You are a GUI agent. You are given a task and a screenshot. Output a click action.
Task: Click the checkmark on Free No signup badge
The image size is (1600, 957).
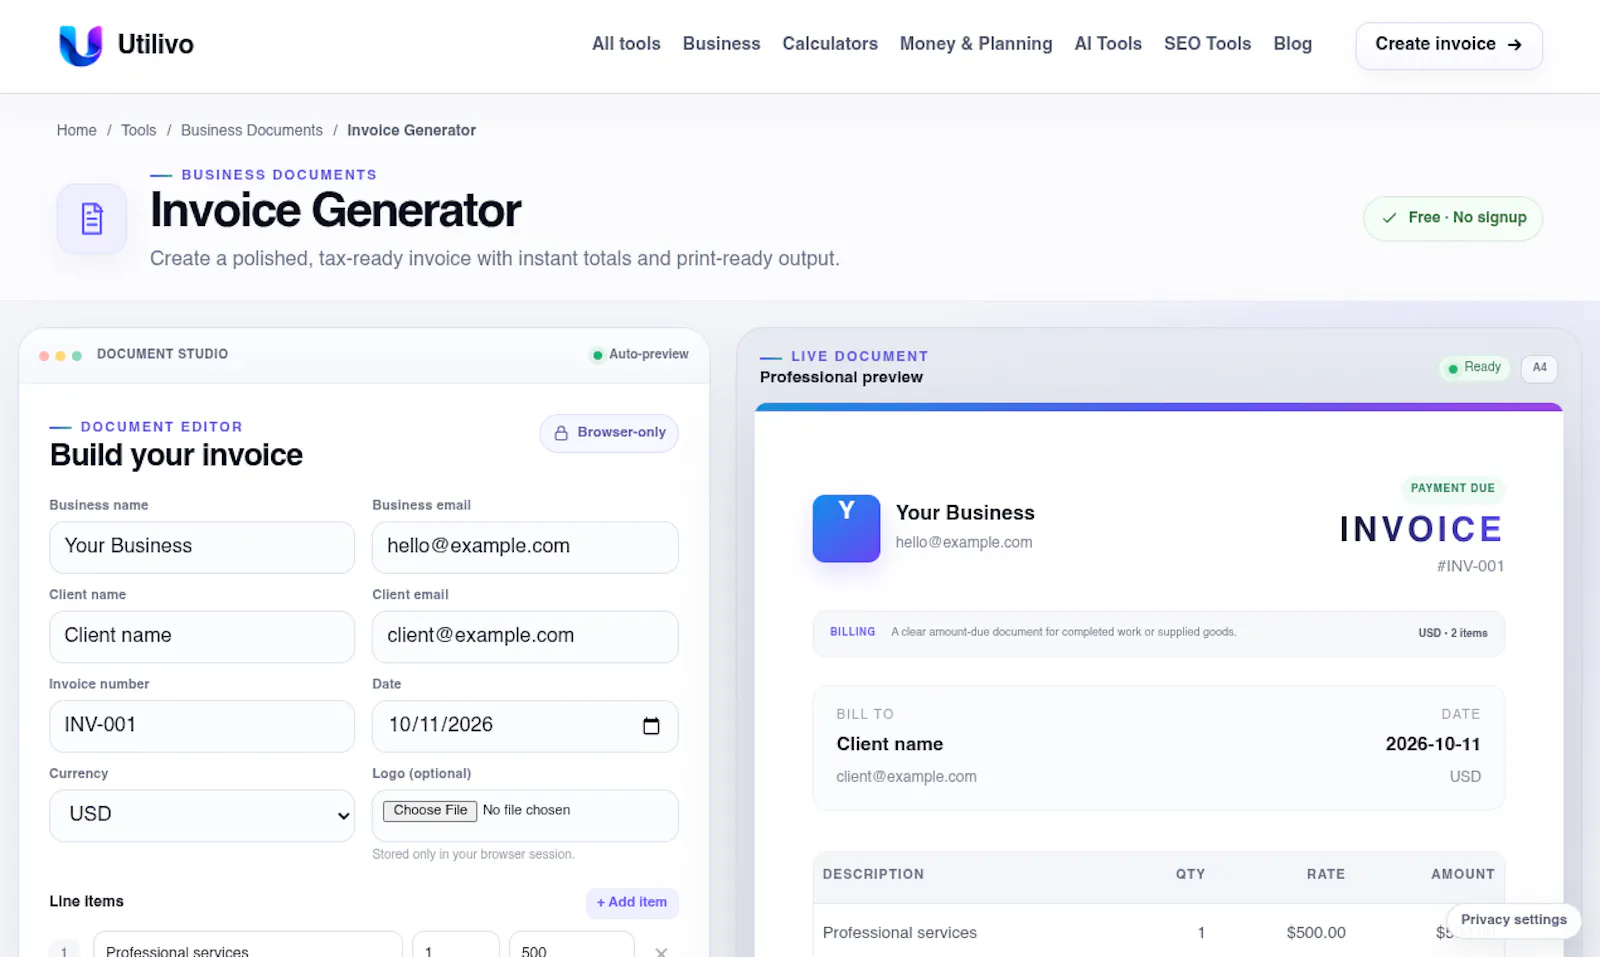[x=1389, y=218]
